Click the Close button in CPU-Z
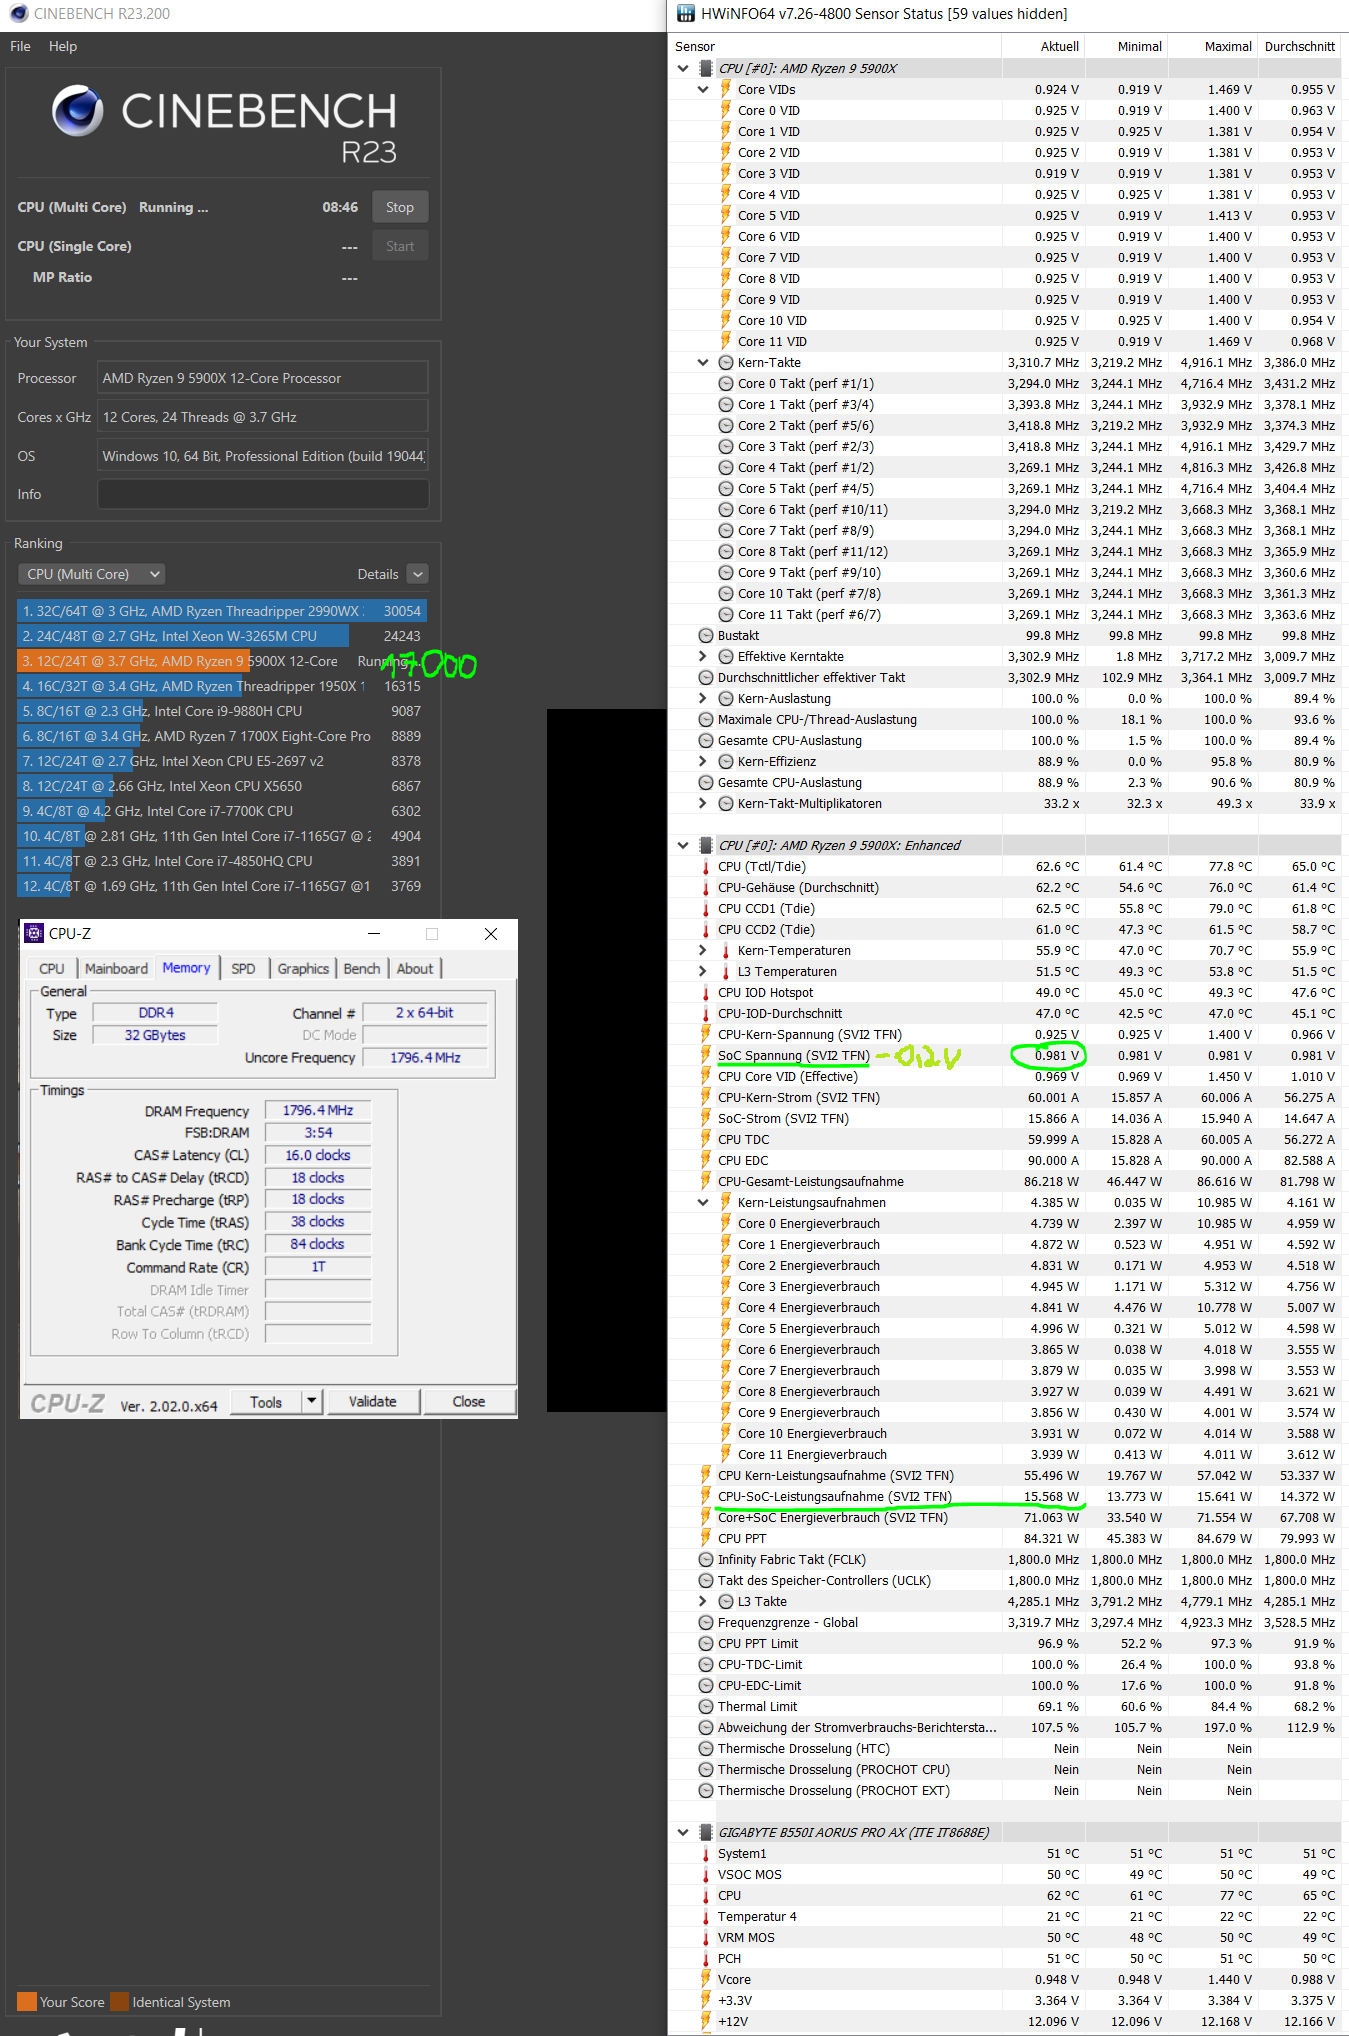The image size is (1349, 2036). tap(469, 1401)
